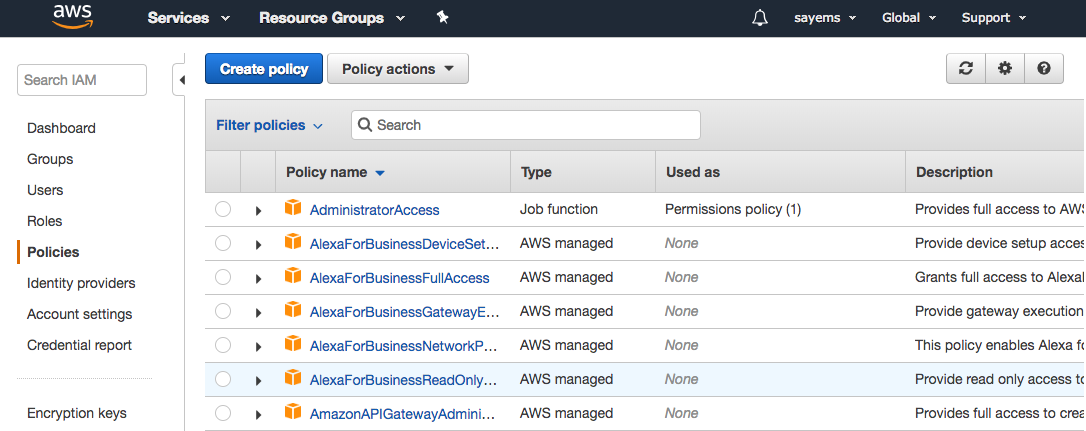
Task: Open the AlexaForBusinessDeviceSet policy link
Action: [x=404, y=244]
